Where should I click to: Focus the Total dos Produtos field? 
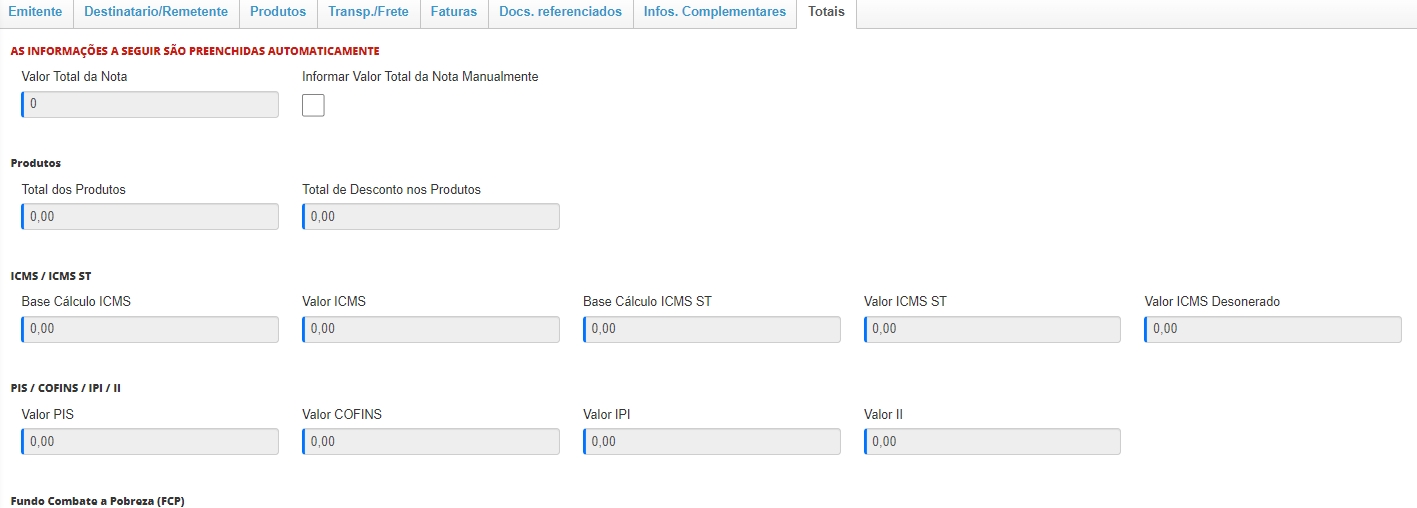150,216
